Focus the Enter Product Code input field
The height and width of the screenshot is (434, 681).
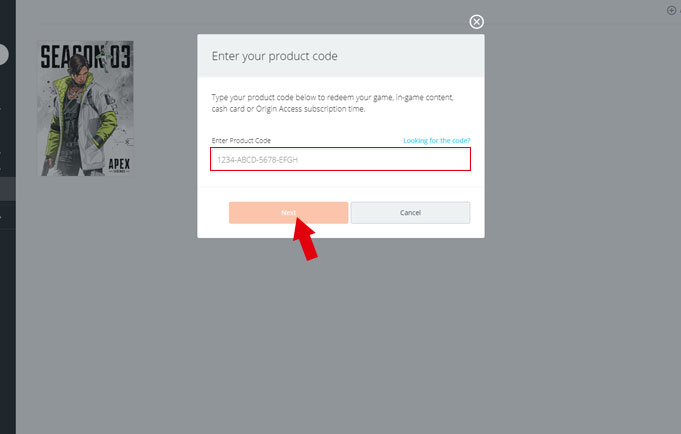point(340,159)
